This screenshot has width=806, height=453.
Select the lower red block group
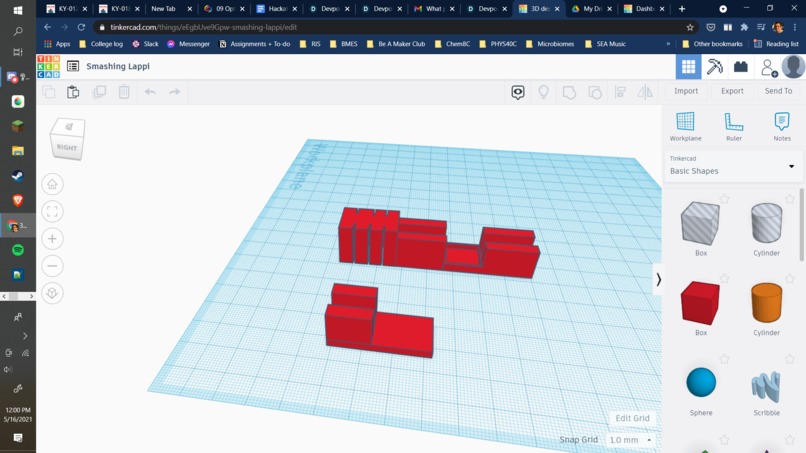378,329
